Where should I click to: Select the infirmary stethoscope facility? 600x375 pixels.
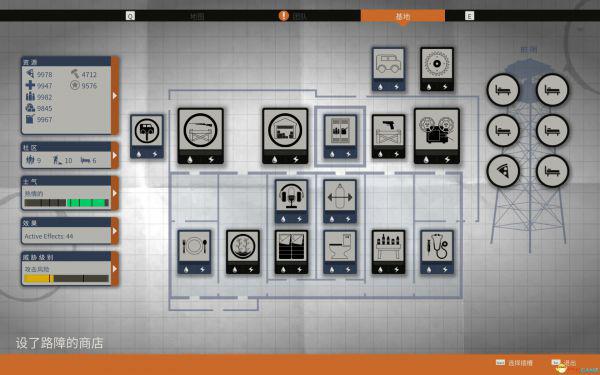pyautogui.click(x=437, y=252)
